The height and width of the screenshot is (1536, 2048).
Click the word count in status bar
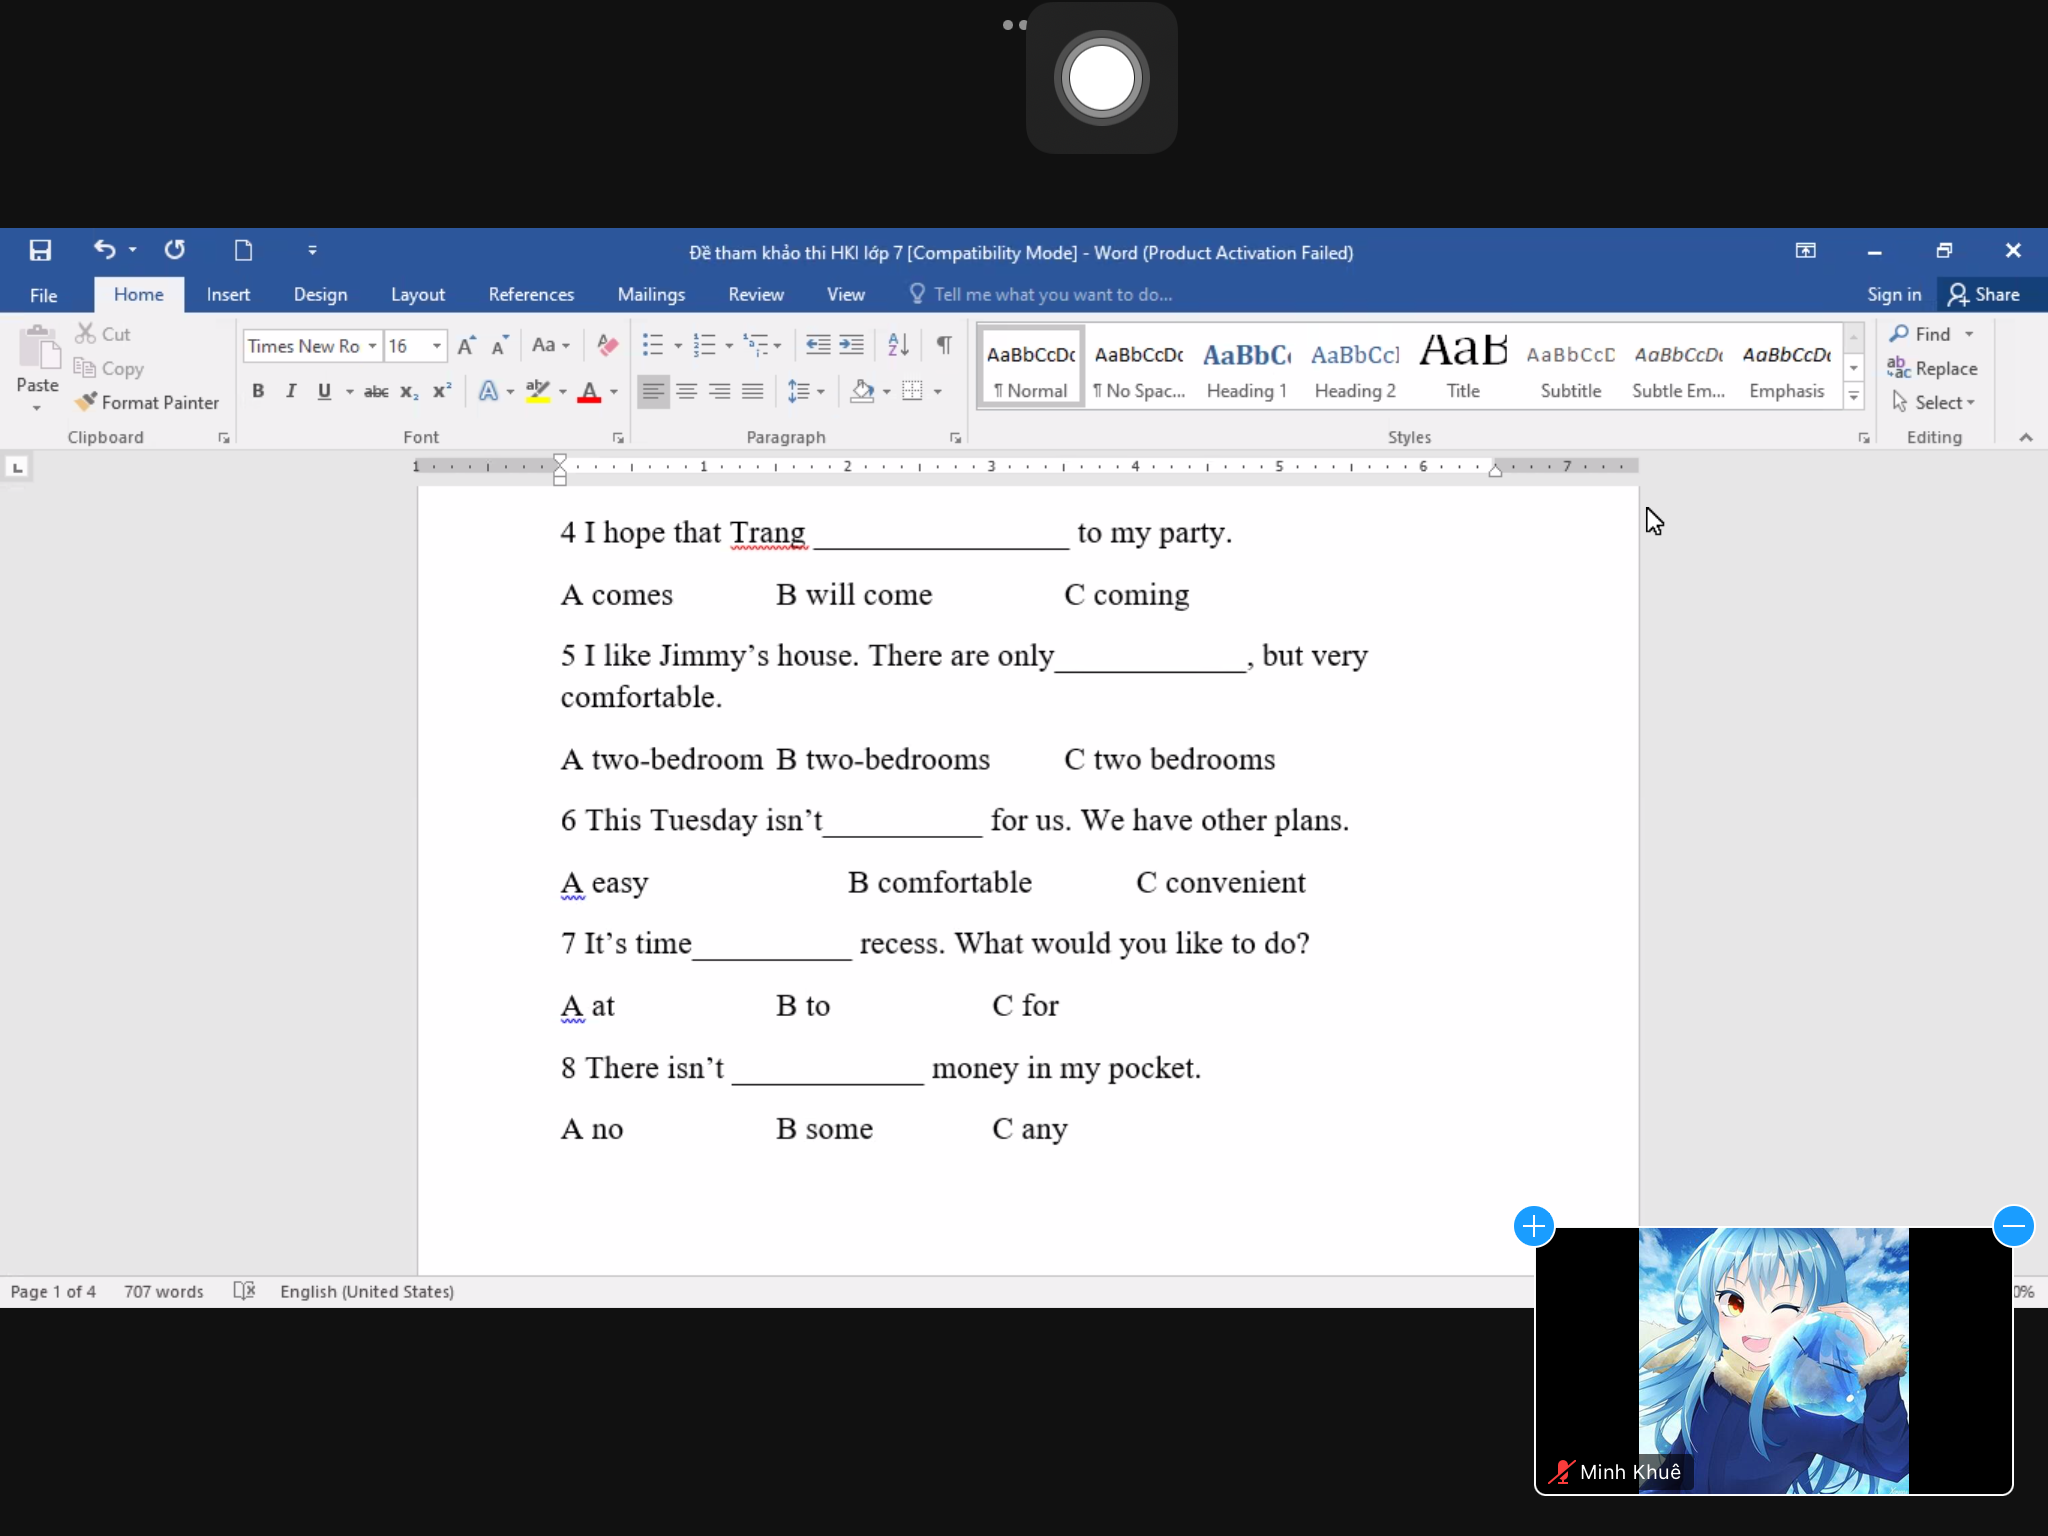point(161,1291)
